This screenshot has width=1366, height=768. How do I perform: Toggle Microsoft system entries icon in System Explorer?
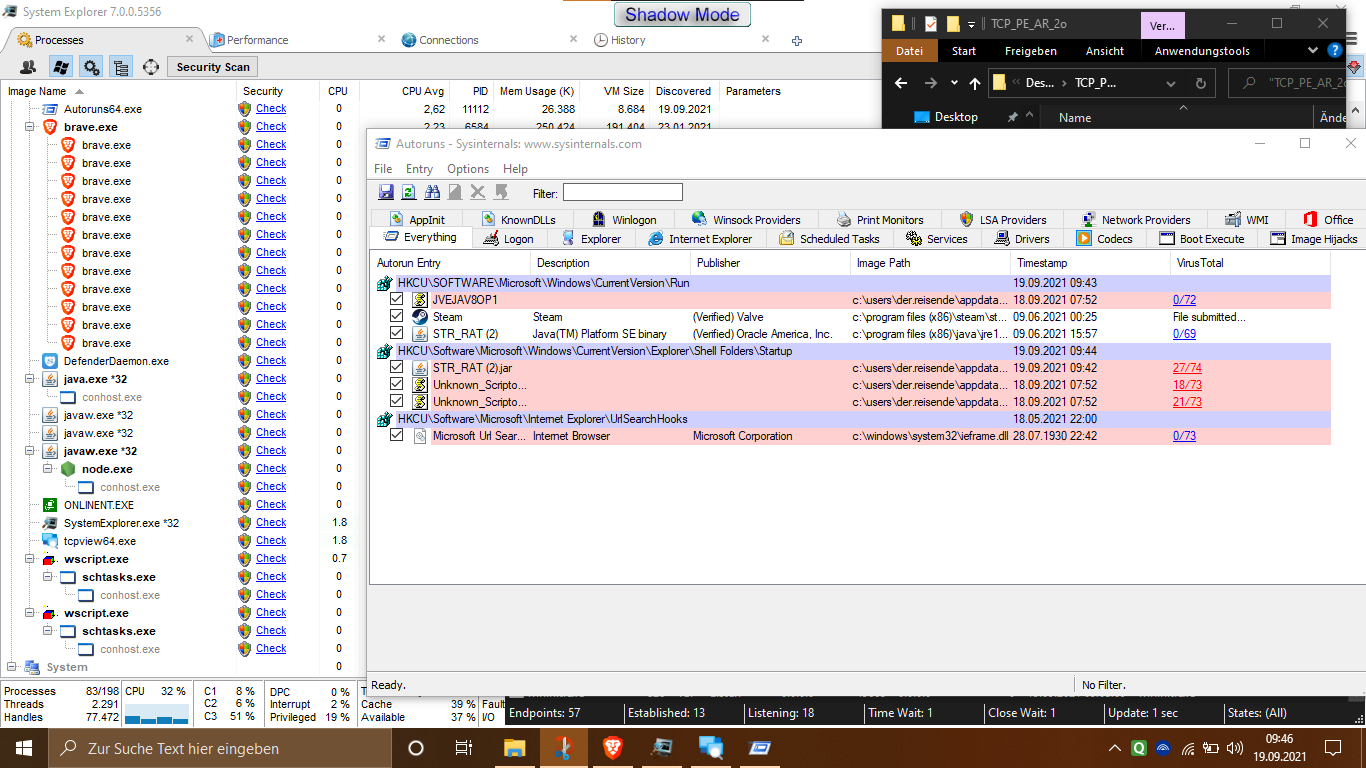[61, 67]
